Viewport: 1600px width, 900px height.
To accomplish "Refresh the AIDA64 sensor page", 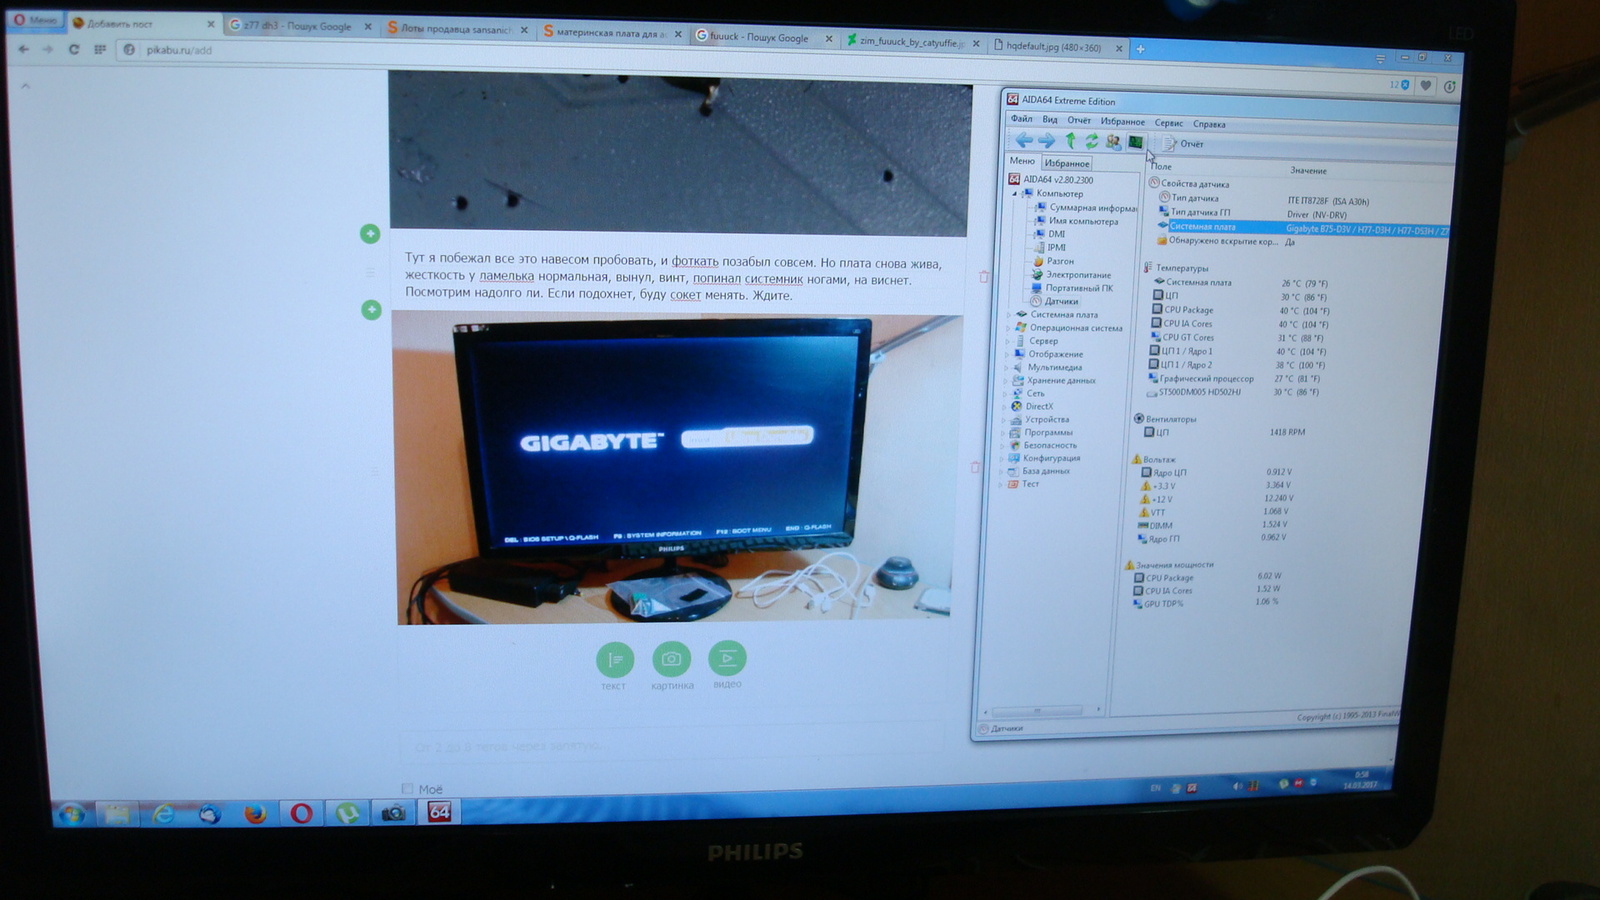I will 1091,141.
